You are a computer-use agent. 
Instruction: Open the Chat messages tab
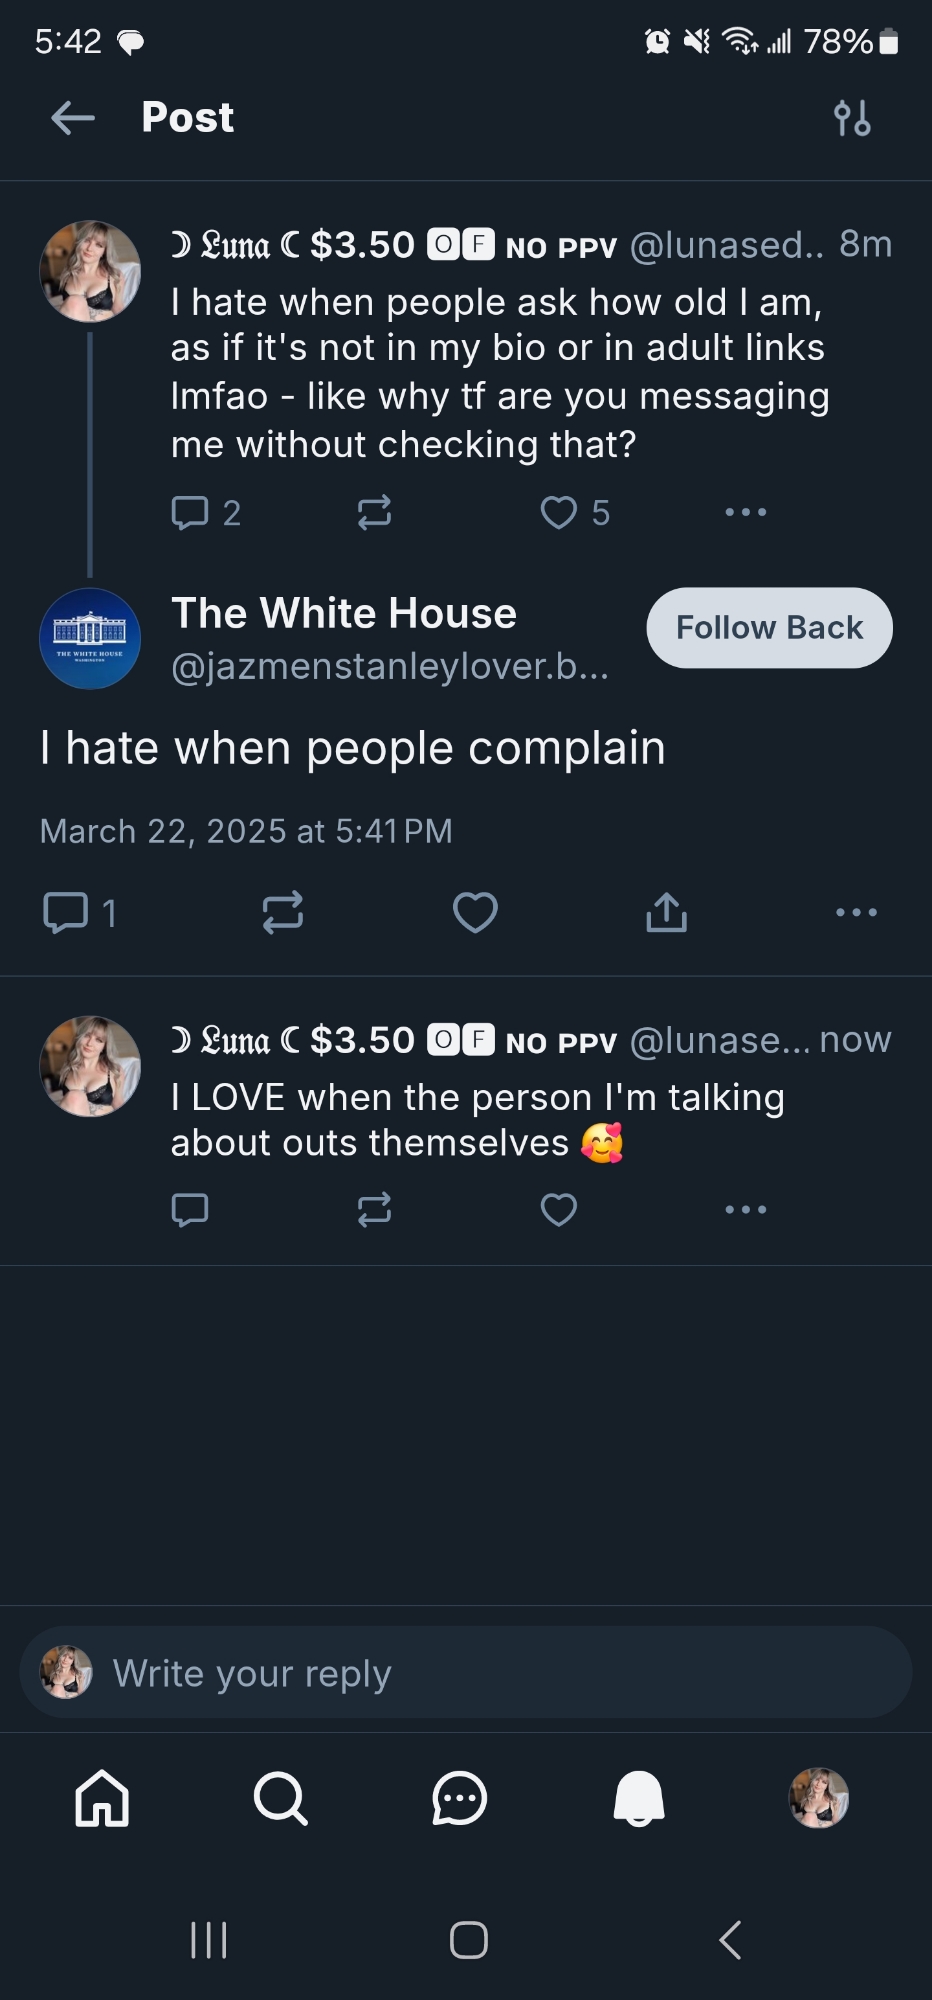460,1798
